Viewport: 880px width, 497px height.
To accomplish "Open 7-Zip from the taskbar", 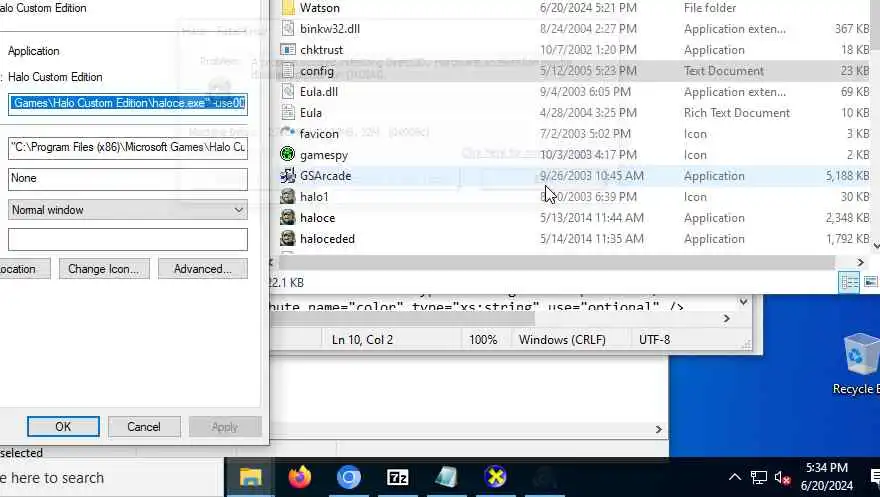I will coord(397,477).
